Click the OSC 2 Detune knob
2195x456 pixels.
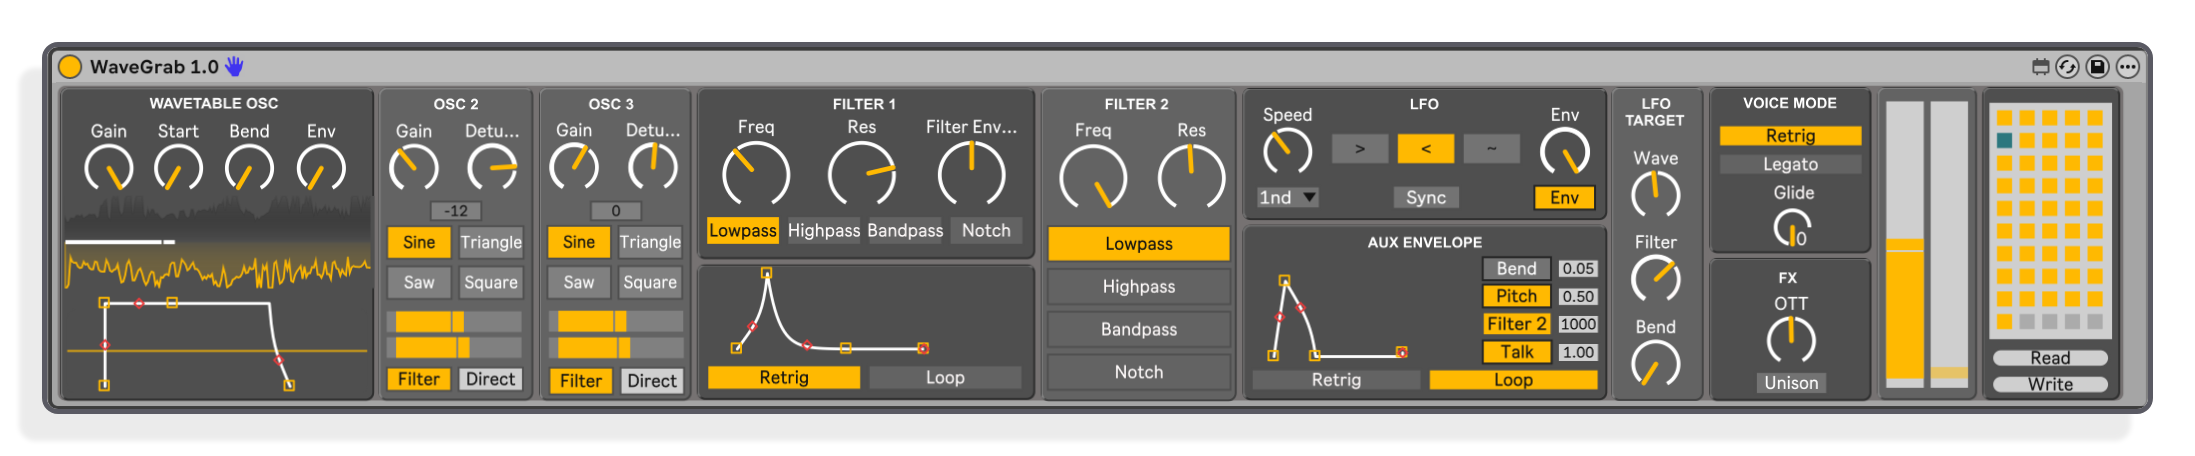493,167
